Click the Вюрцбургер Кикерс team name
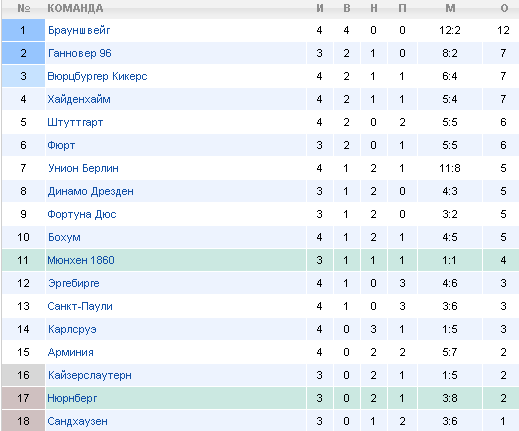Image resolution: width=519 pixels, height=431 pixels. (x=97, y=76)
